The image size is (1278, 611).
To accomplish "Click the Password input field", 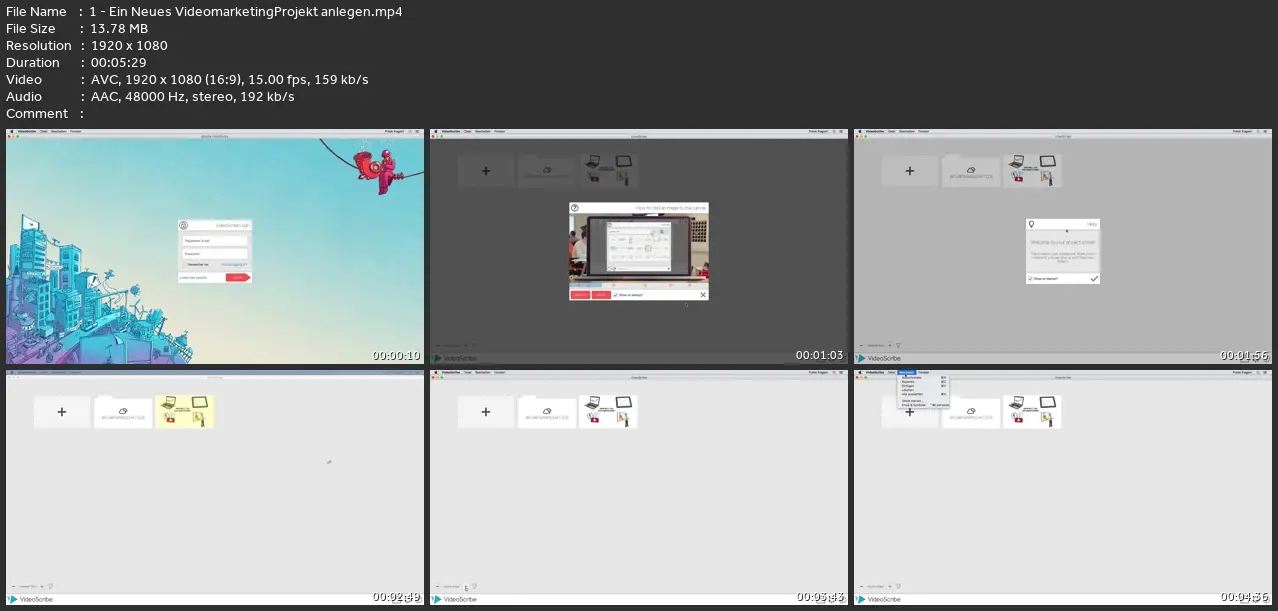I will pos(214,253).
